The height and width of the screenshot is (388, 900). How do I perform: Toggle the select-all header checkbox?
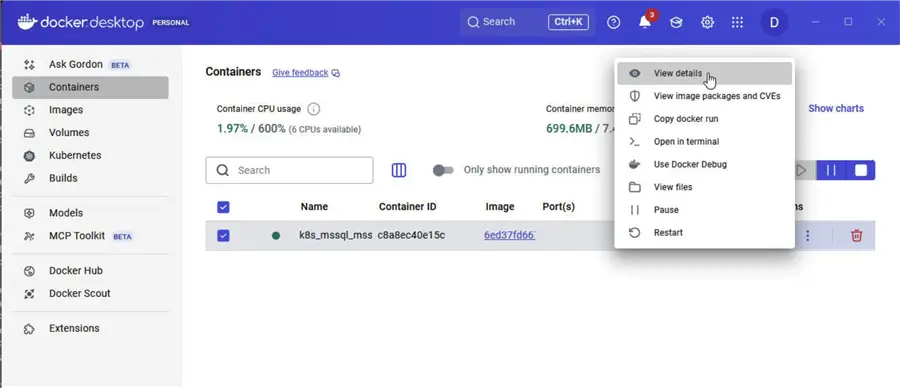click(223, 207)
